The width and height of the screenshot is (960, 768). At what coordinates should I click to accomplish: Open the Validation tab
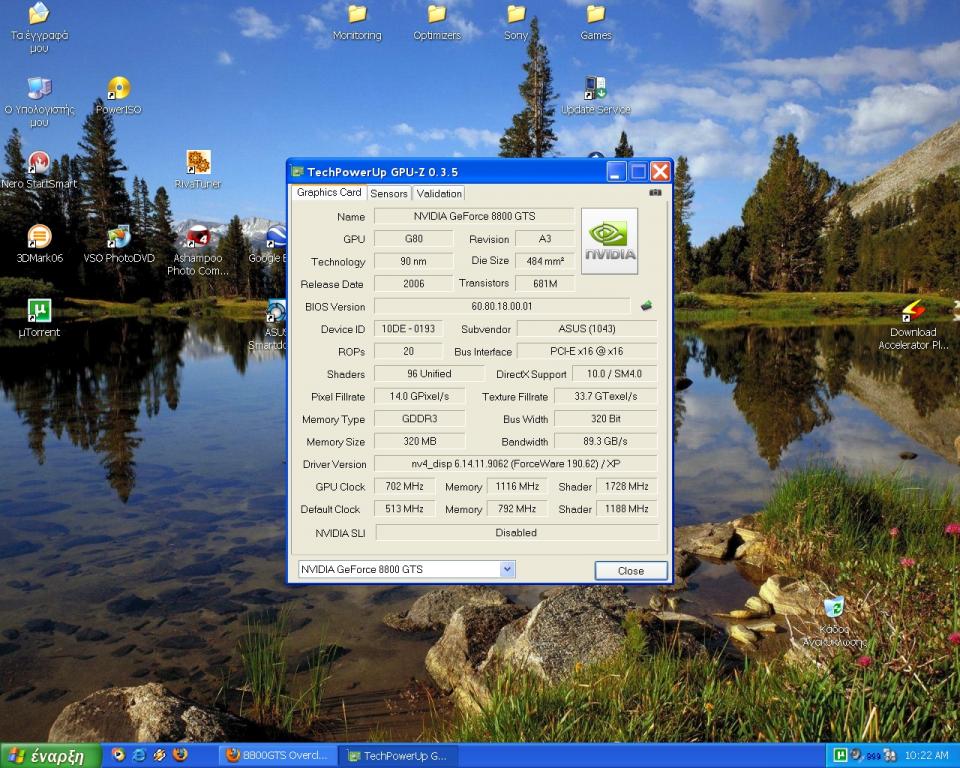click(x=439, y=194)
